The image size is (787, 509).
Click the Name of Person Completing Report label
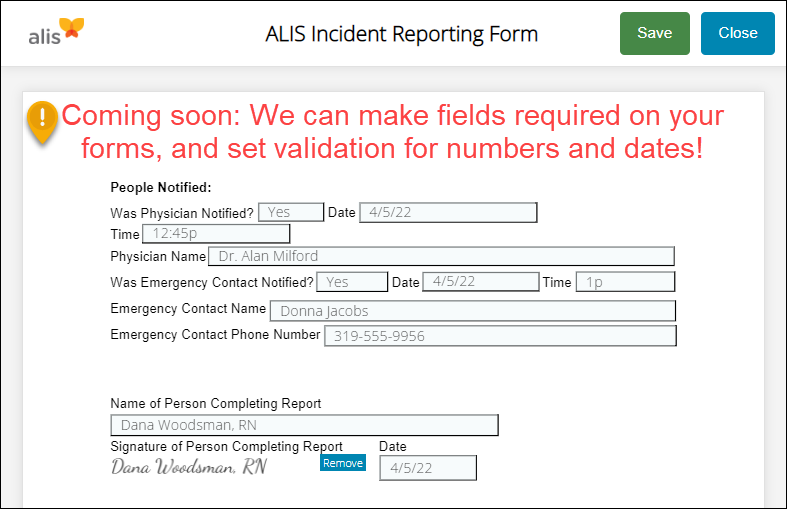[x=216, y=404]
